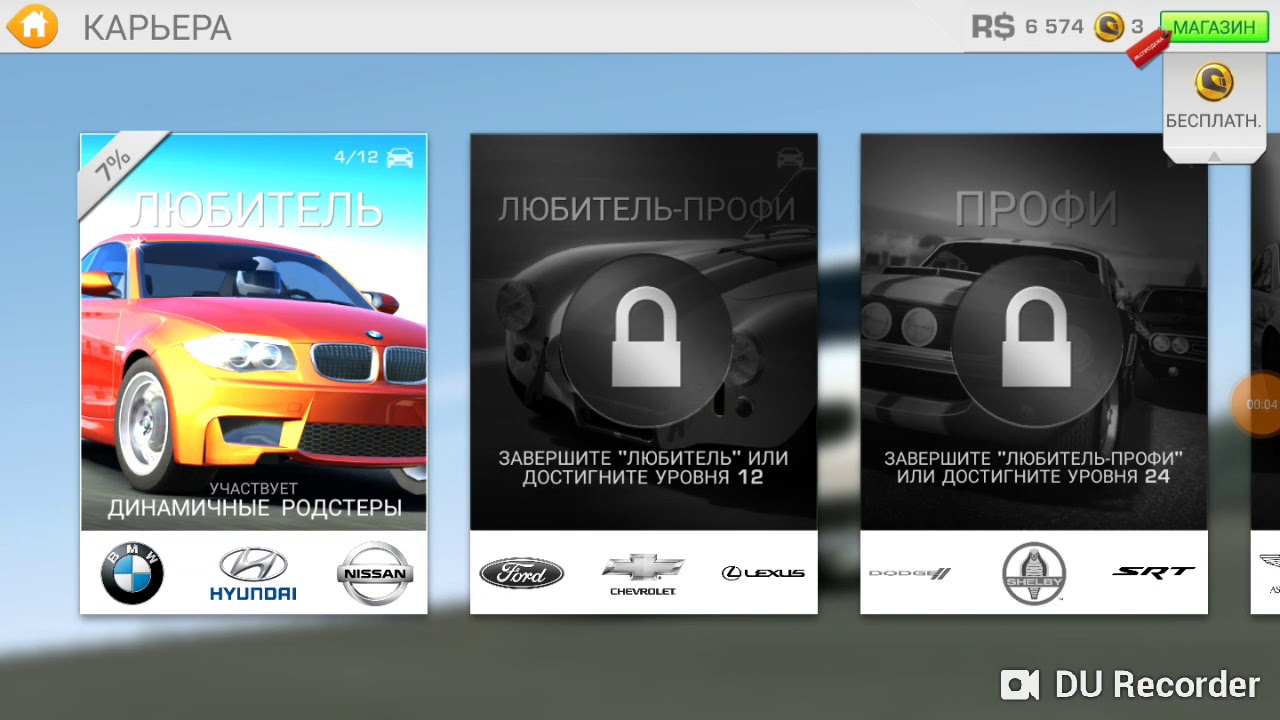Screen dimensions: 1280x720
Task: Tap the orange recorder timer bubble
Action: 1258,404
